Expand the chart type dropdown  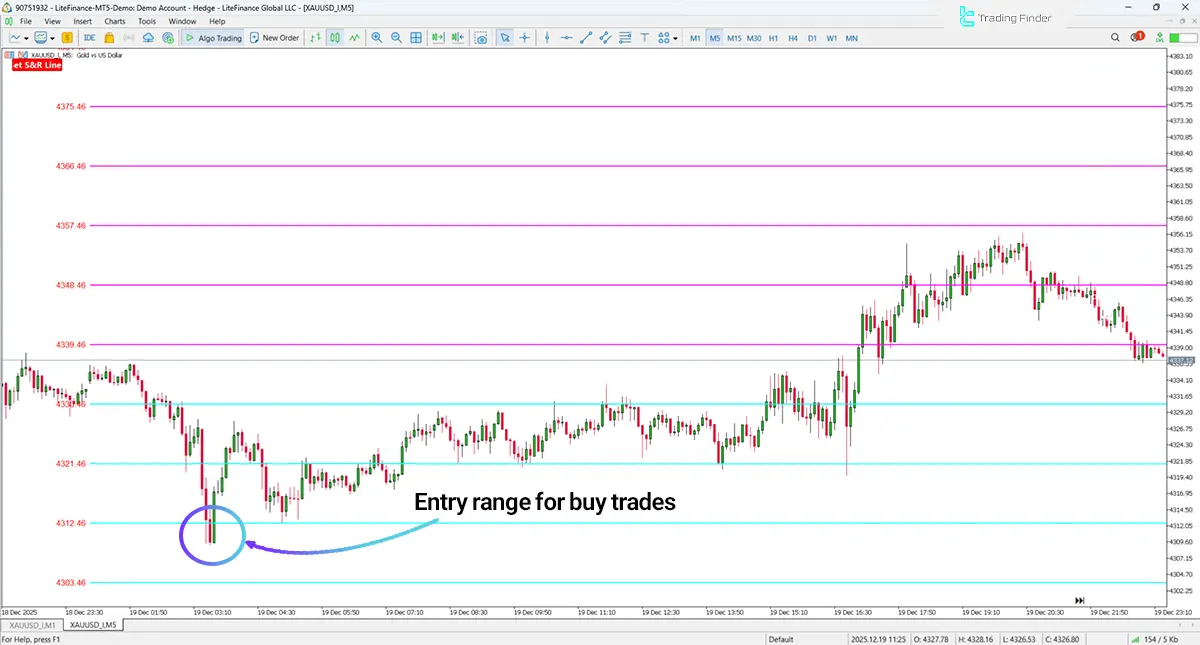[25, 38]
